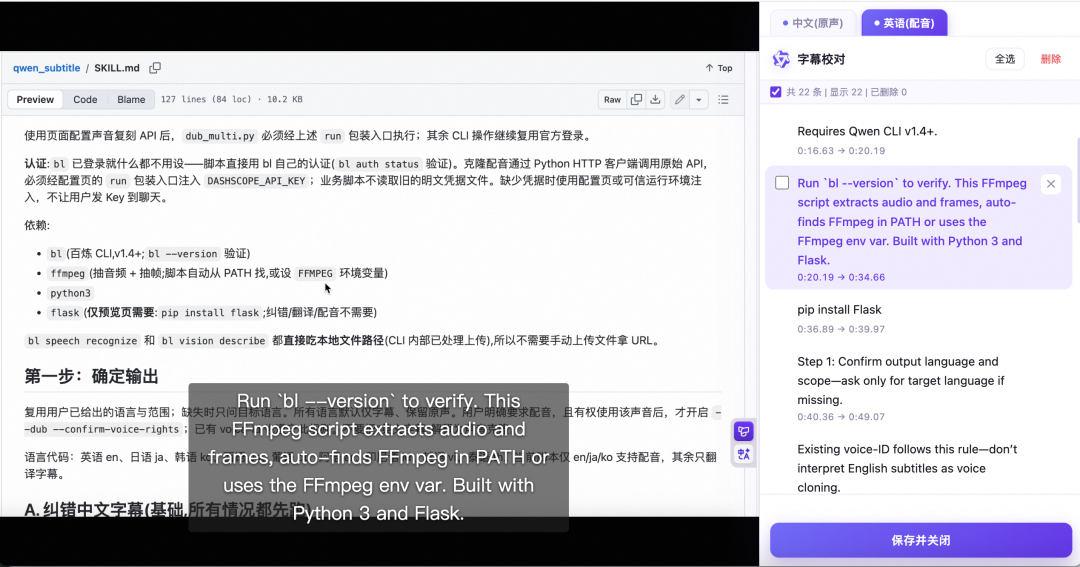Download the raw file
Image resolution: width=1080 pixels, height=567 pixels.
click(x=655, y=99)
